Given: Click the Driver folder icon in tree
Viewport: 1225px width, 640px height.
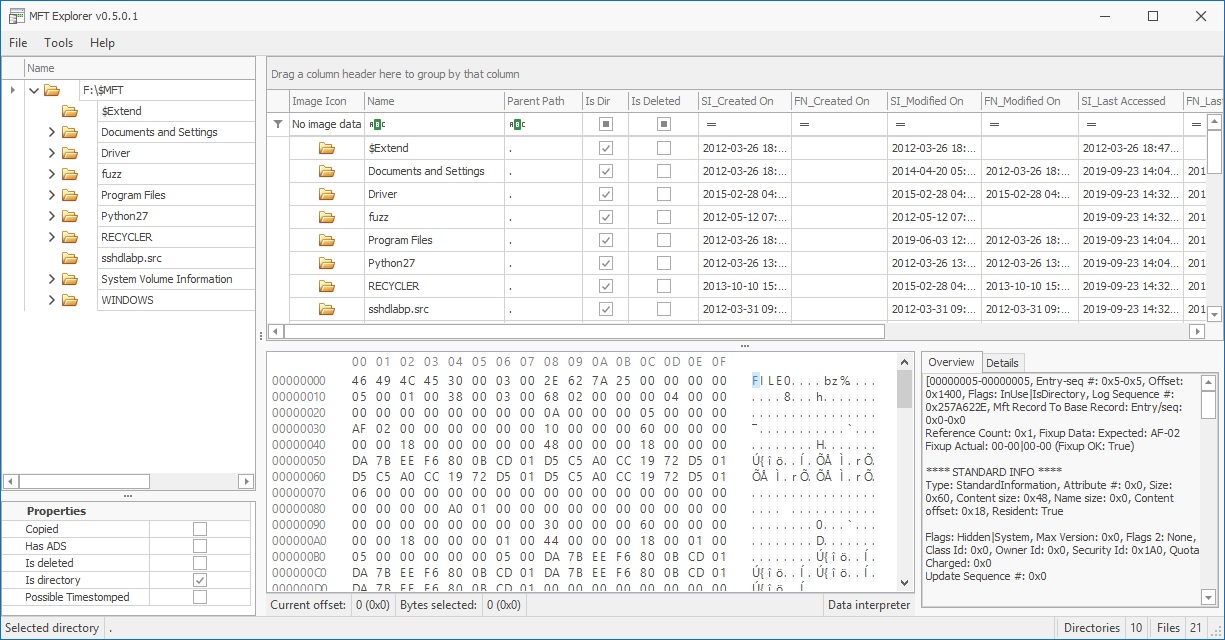Looking at the screenshot, I should [70, 153].
